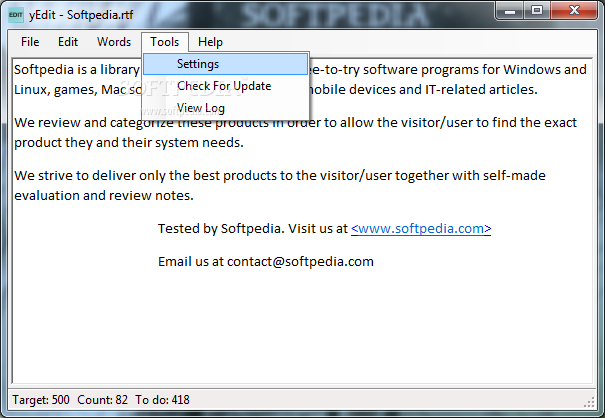Select View Log menu entry
The height and width of the screenshot is (418, 605).
pyautogui.click(x=226, y=108)
